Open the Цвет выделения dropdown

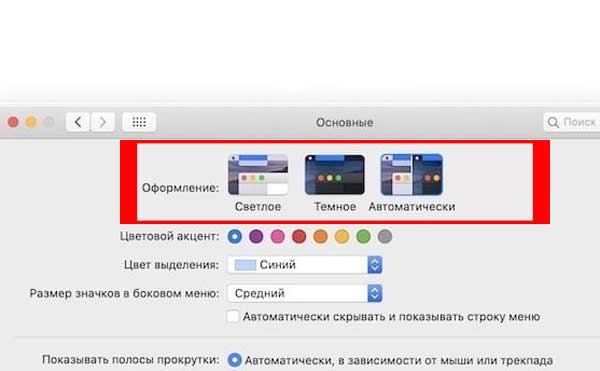point(305,265)
